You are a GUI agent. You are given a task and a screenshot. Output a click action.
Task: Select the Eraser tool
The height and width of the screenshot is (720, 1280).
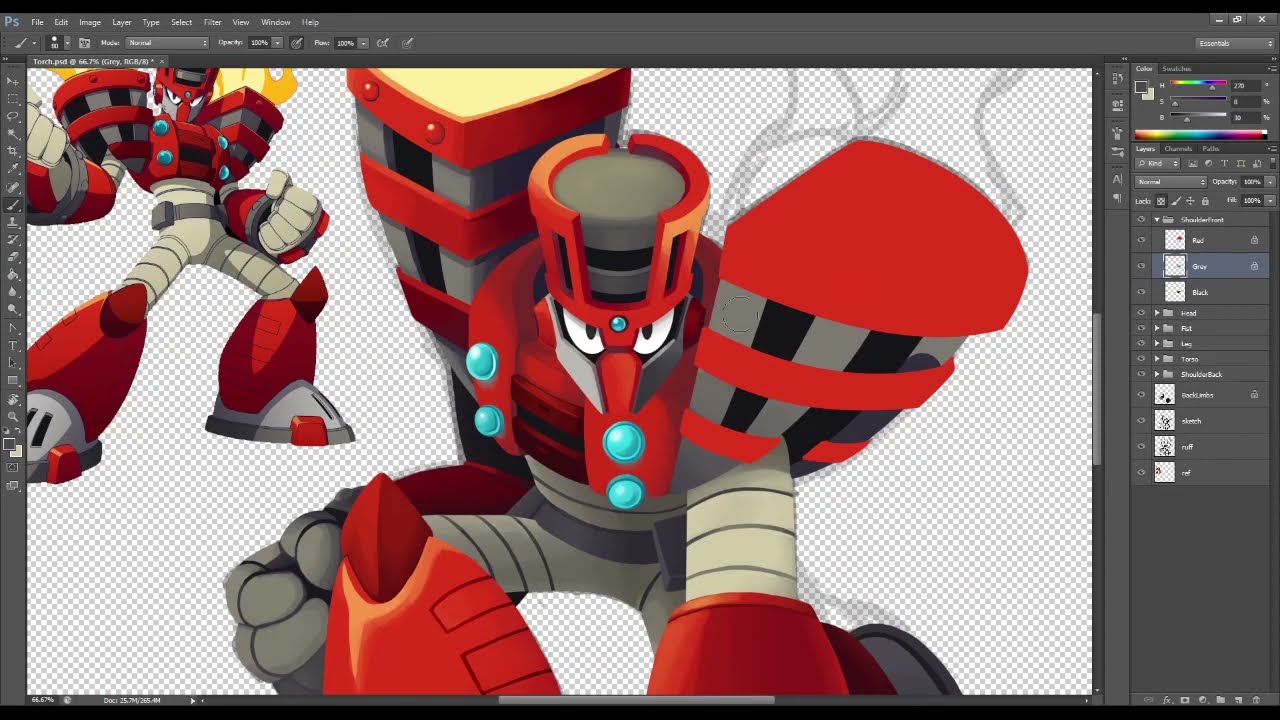coord(13,257)
